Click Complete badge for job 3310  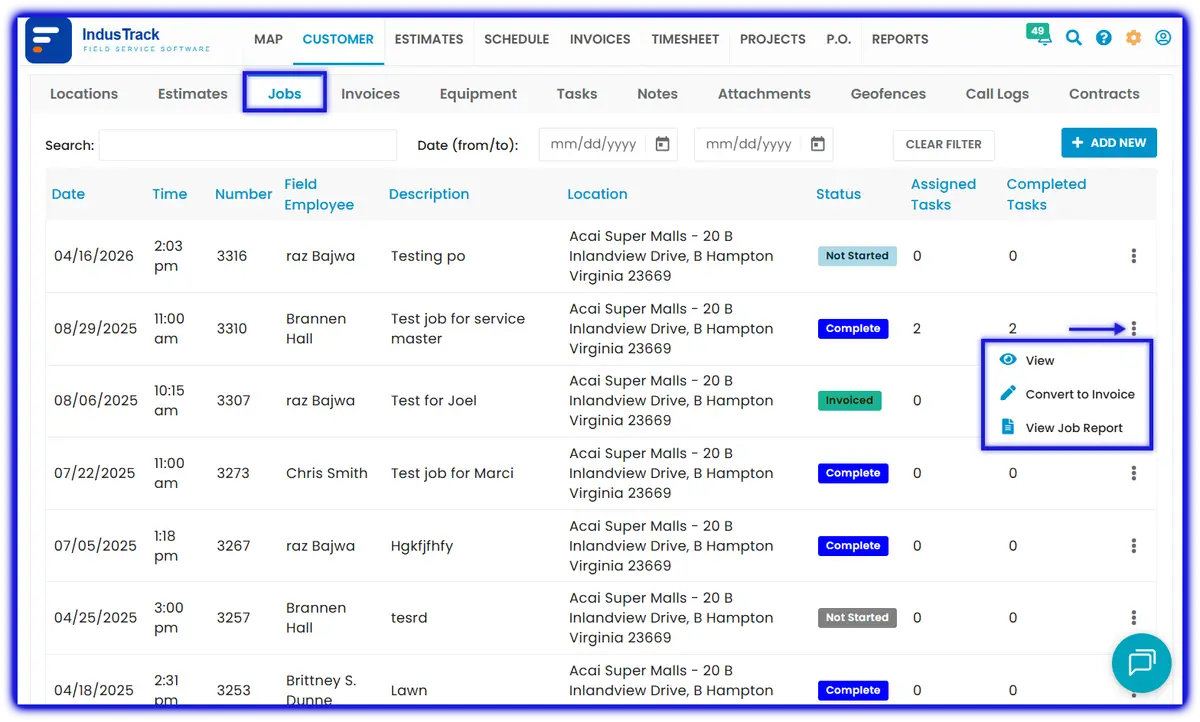pyautogui.click(x=853, y=328)
